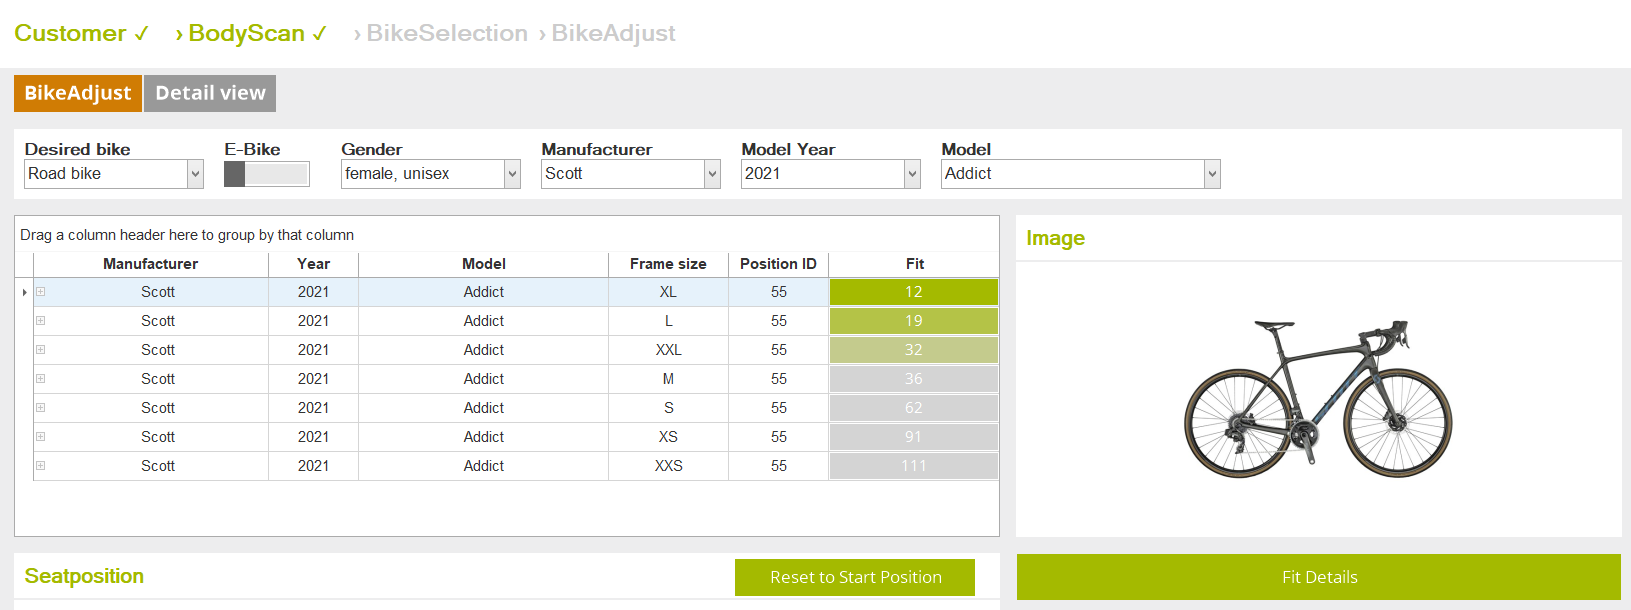Sort by Frame size column header

click(668, 264)
